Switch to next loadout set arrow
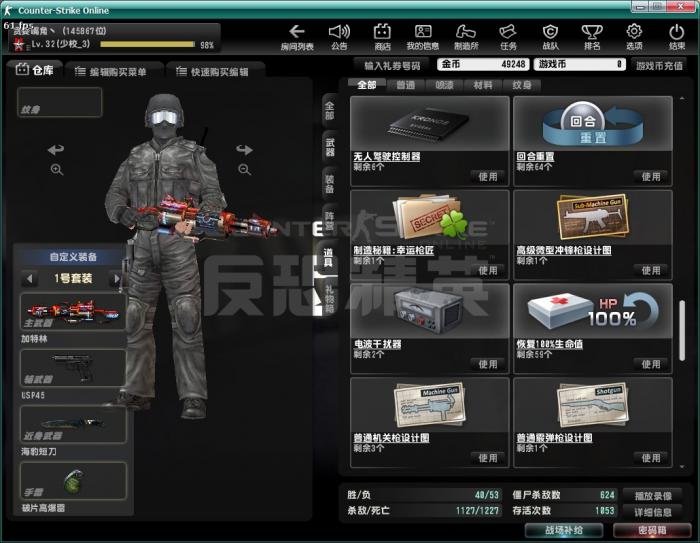 [117, 279]
